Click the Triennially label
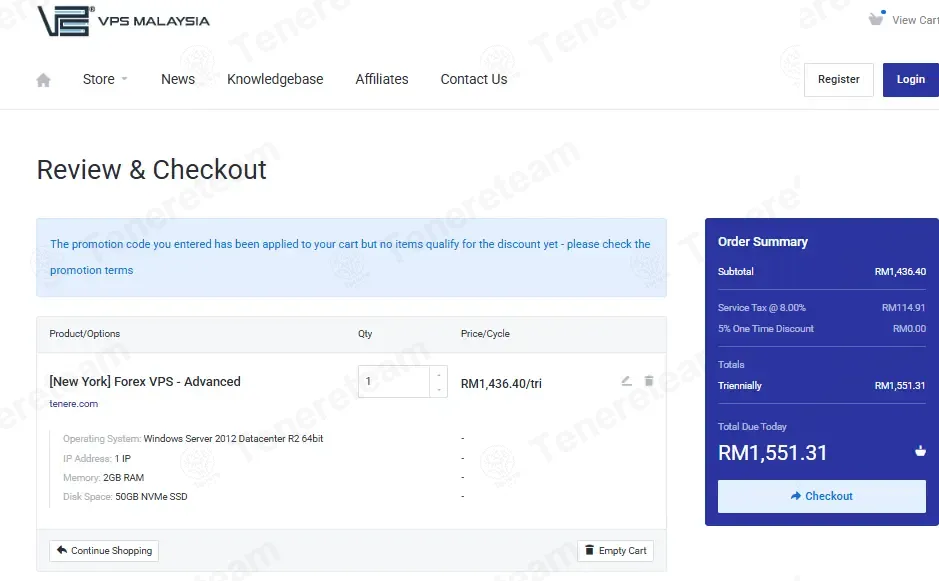939x581 pixels. pyautogui.click(x=740, y=386)
